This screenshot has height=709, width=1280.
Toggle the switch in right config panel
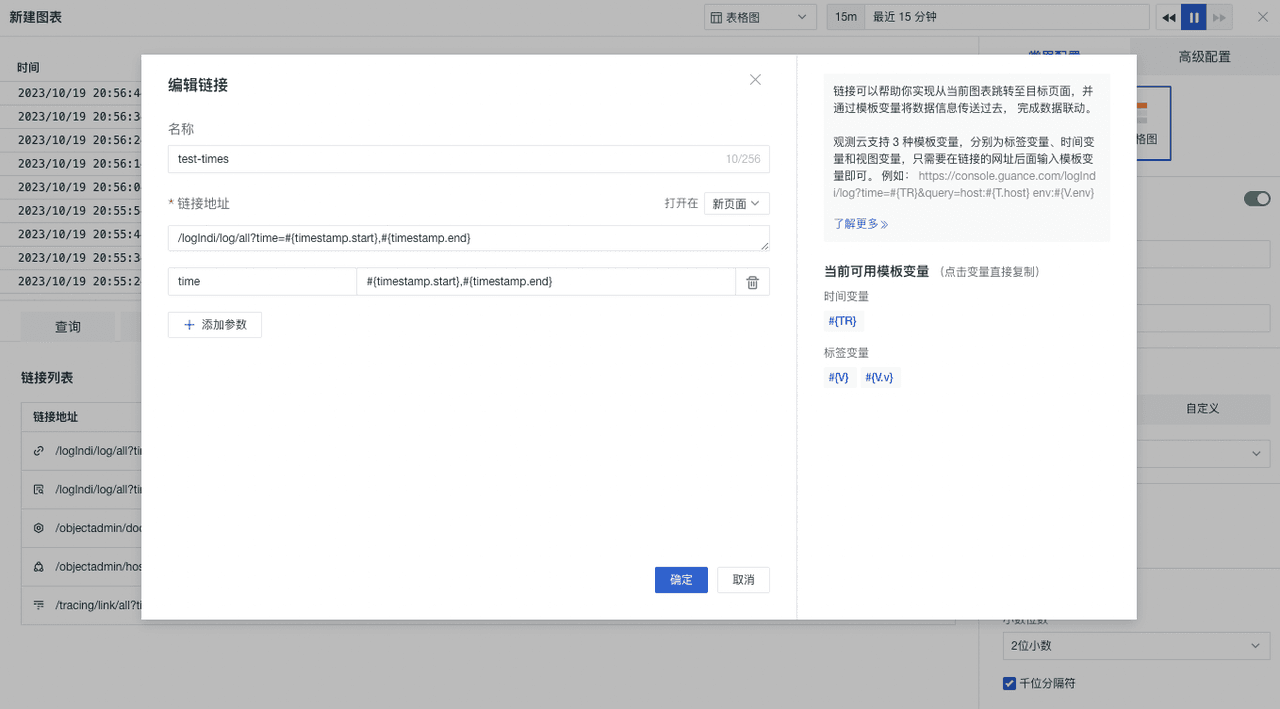pyautogui.click(x=1257, y=199)
